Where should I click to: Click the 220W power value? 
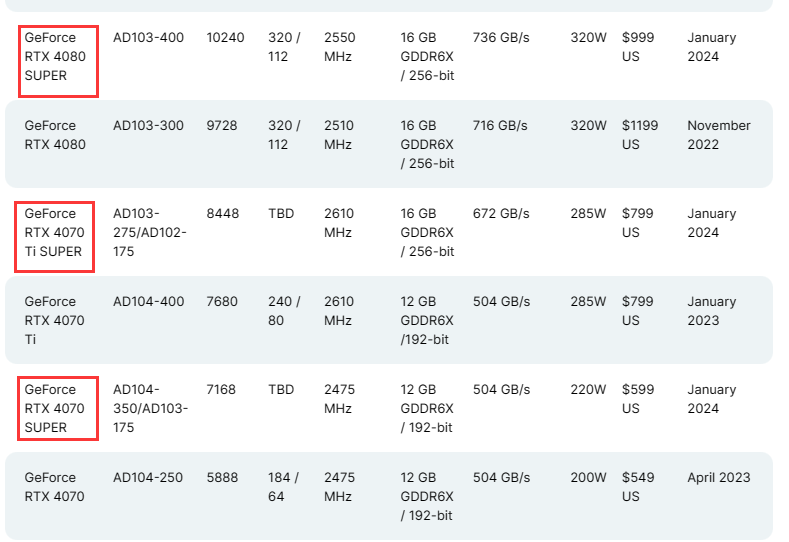[588, 390]
